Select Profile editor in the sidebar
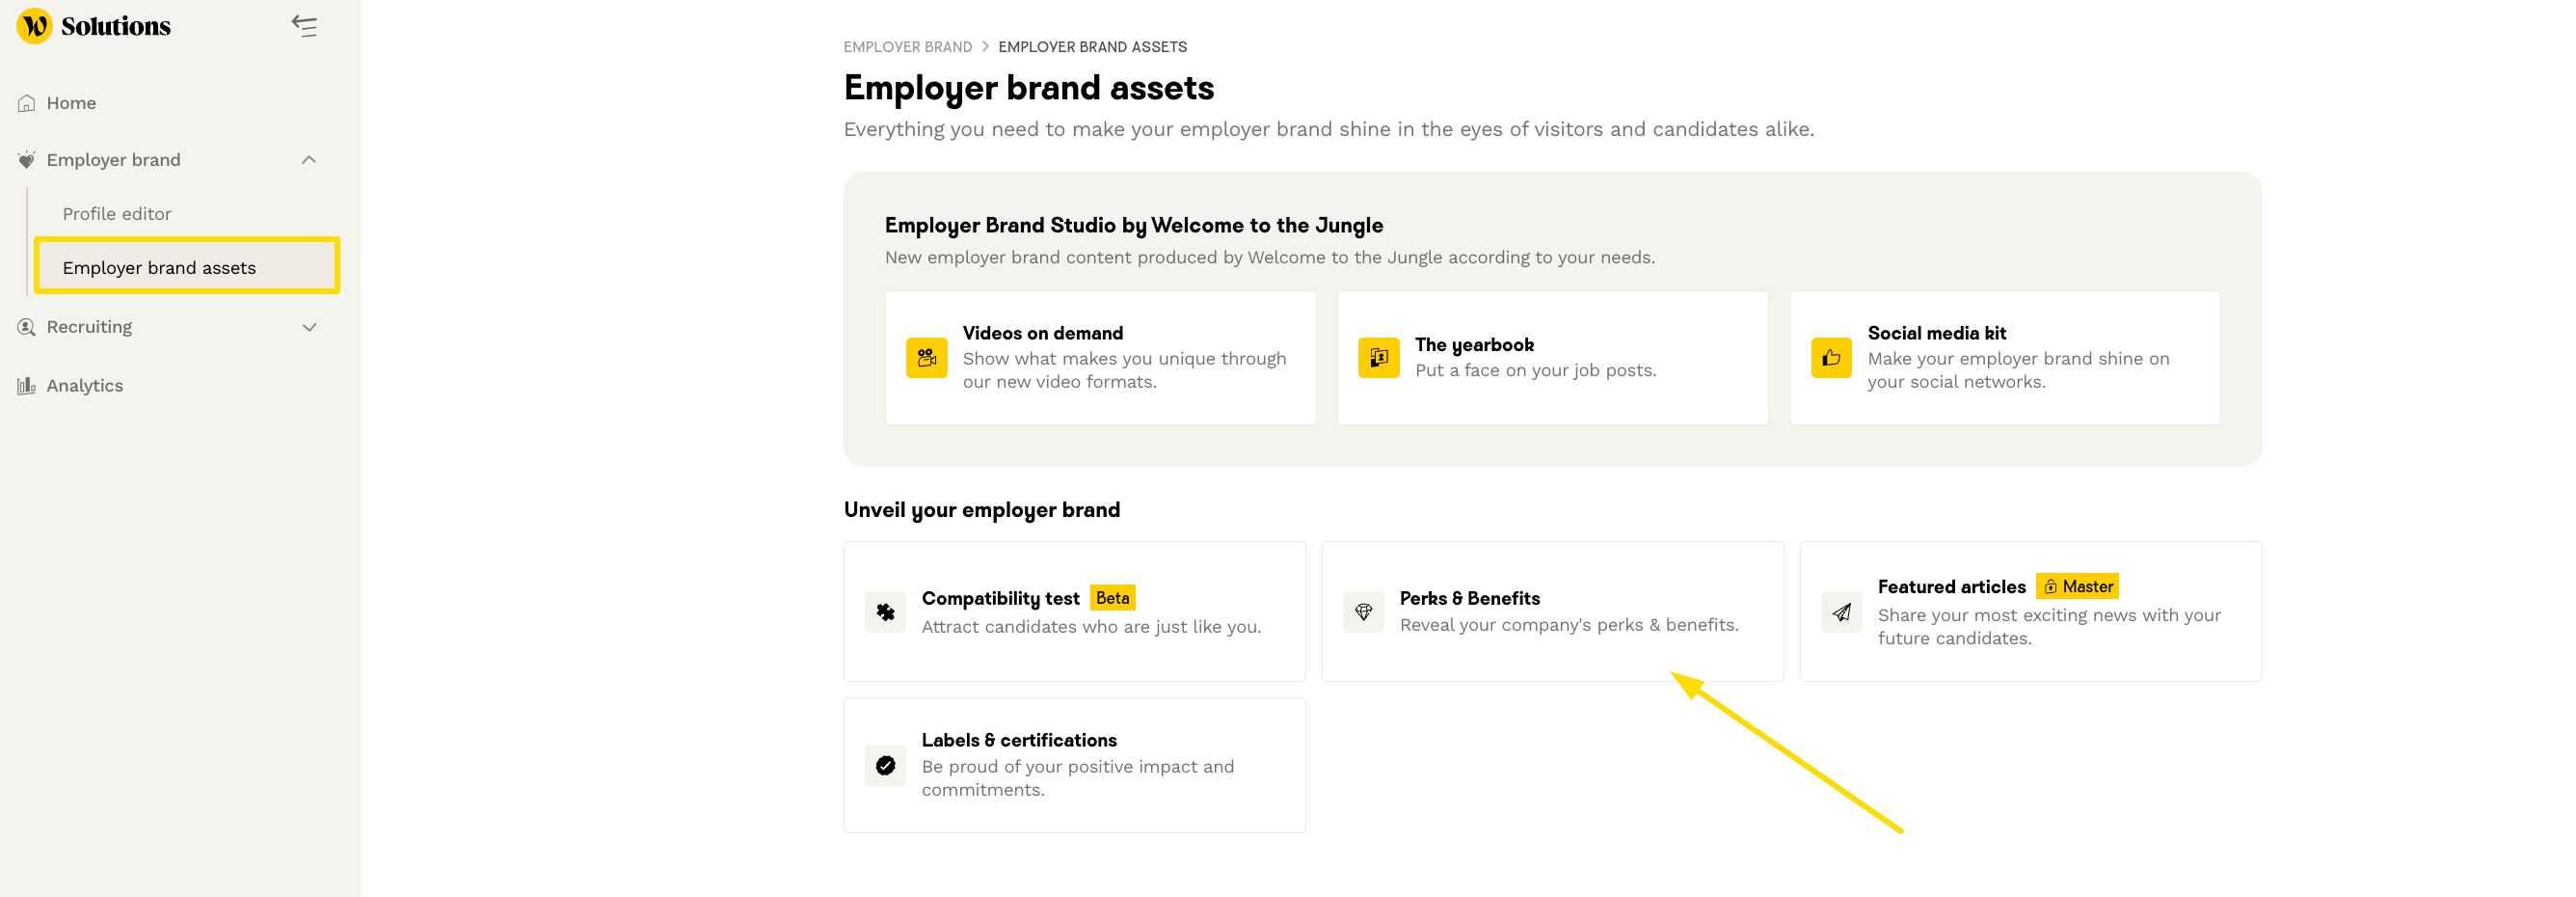The image size is (2576, 897). (x=117, y=214)
